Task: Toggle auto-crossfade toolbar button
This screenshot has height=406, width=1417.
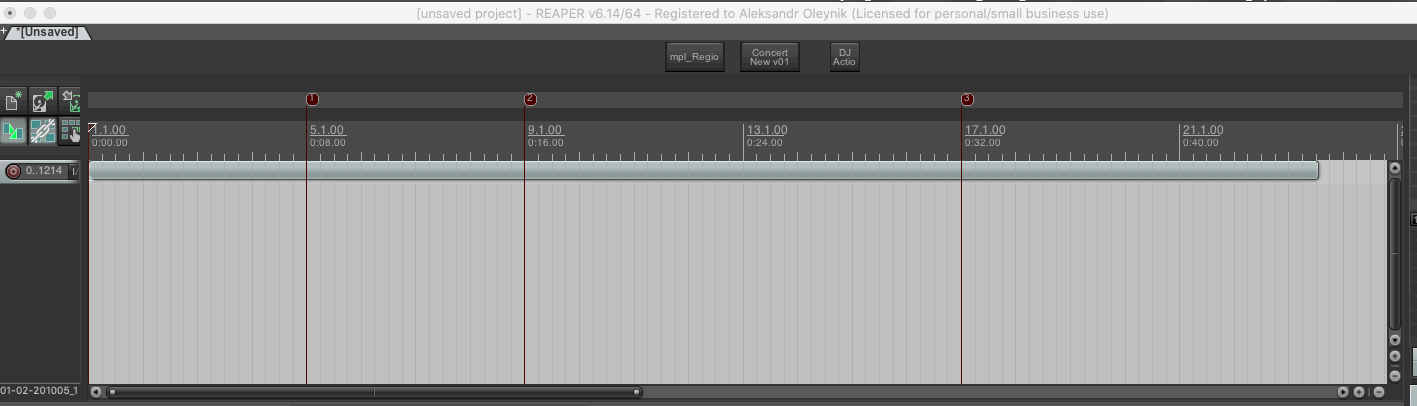Action: 13,131
